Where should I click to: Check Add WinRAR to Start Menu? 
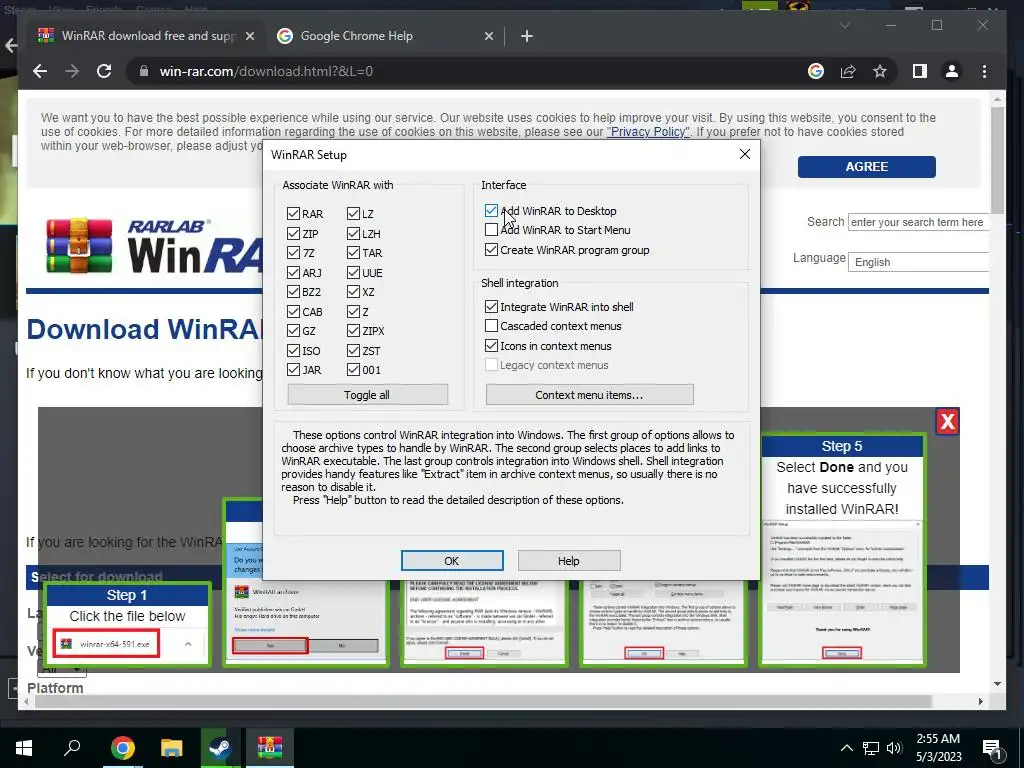(x=491, y=230)
